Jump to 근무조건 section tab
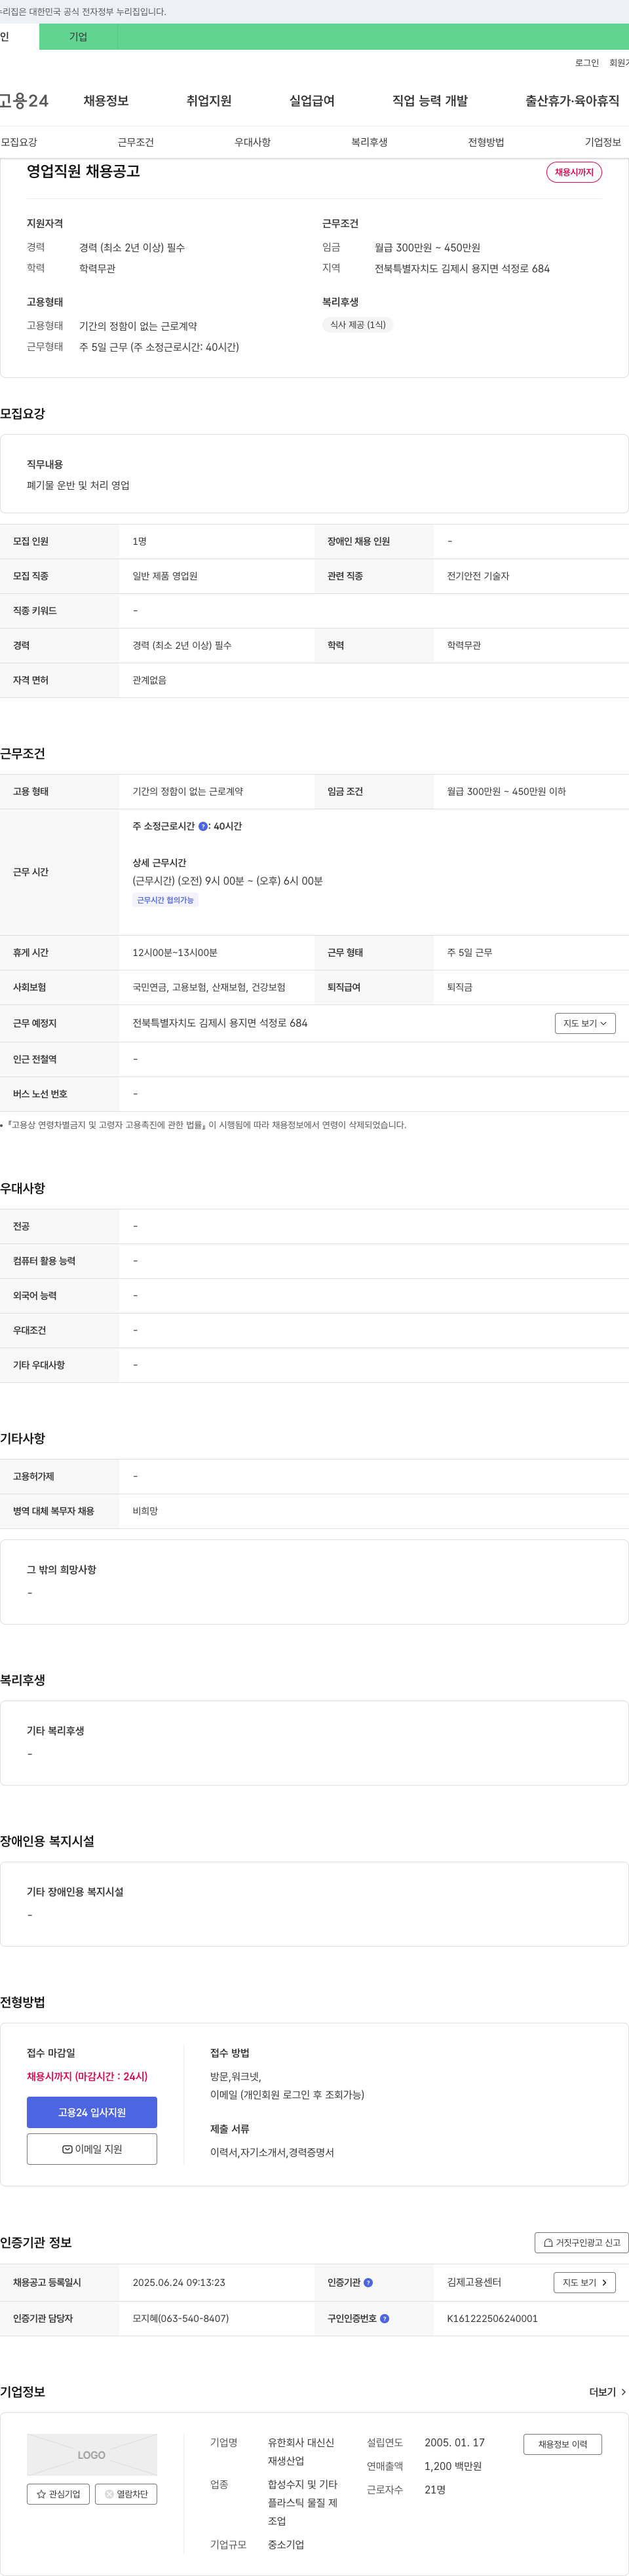629x2576 pixels. pos(136,142)
